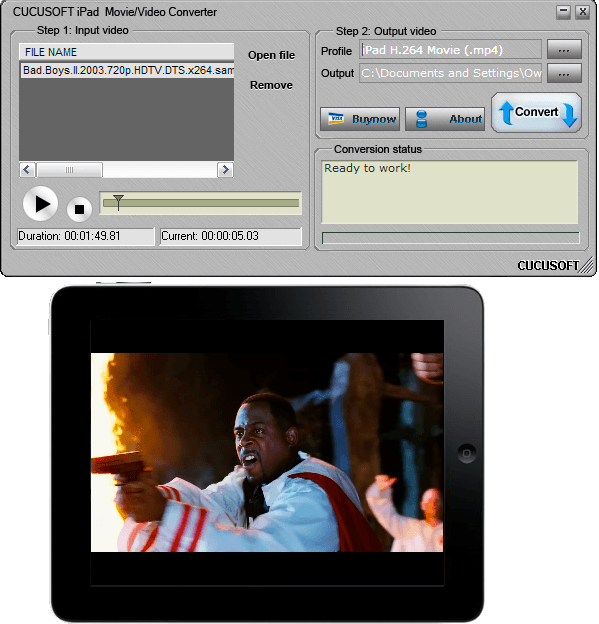
Task: Click the Output path field
Action: point(451,73)
